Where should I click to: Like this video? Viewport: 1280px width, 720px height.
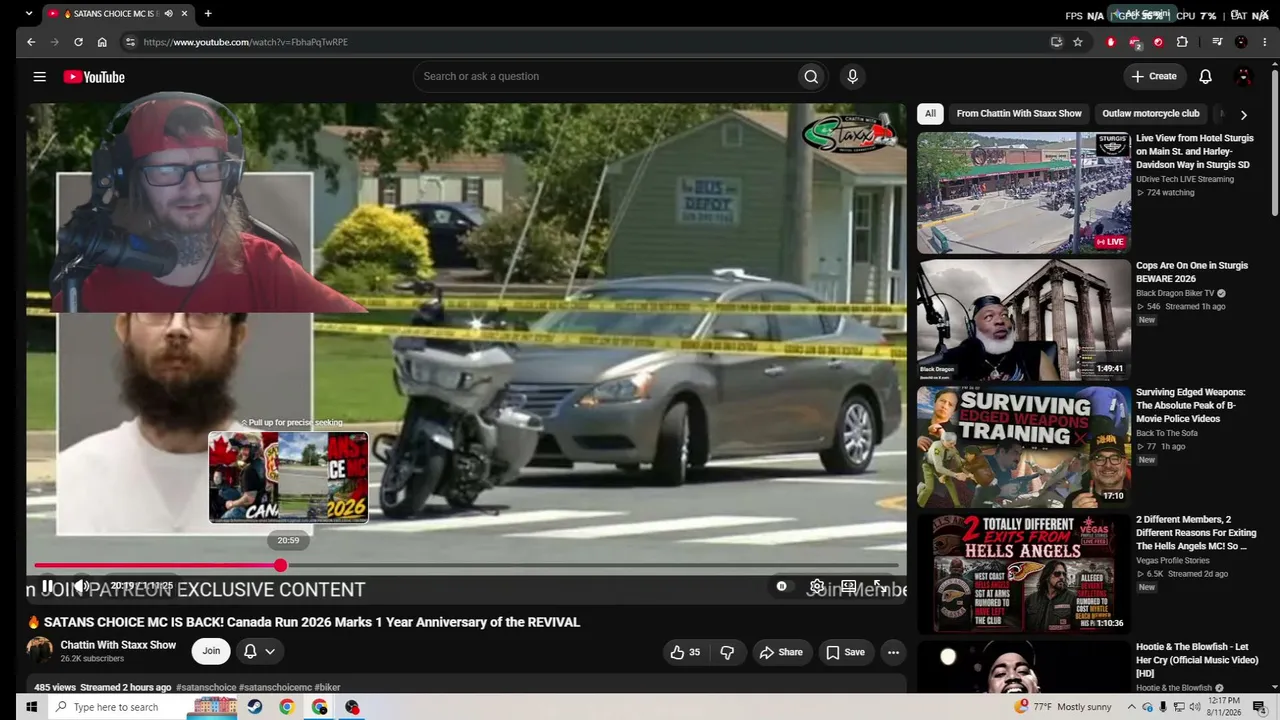[685, 652]
